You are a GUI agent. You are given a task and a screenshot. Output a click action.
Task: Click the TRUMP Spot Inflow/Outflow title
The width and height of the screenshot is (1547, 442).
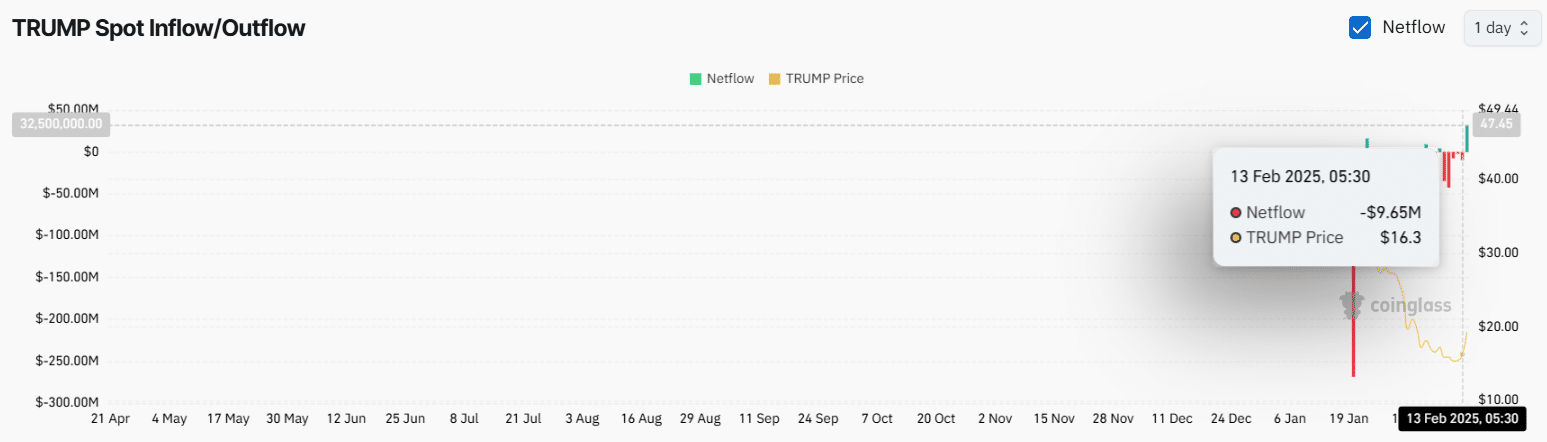tap(159, 28)
